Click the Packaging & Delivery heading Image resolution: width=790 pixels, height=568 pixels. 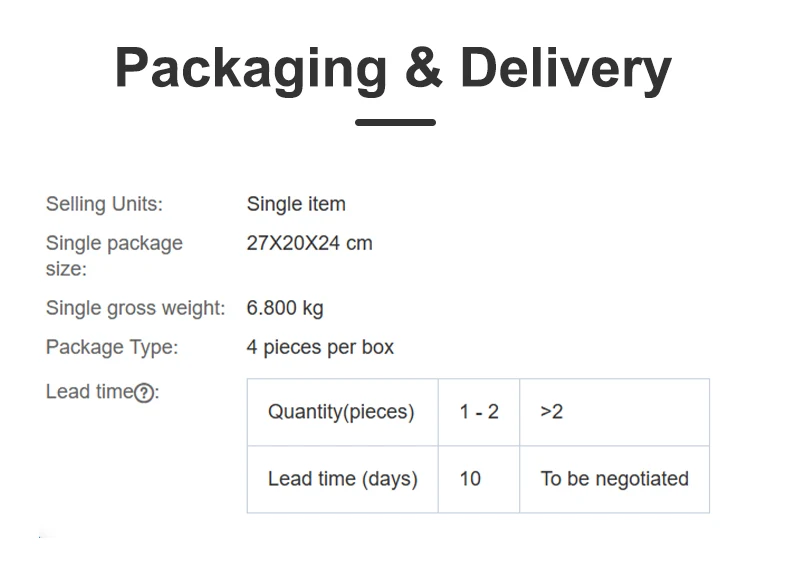(393, 68)
